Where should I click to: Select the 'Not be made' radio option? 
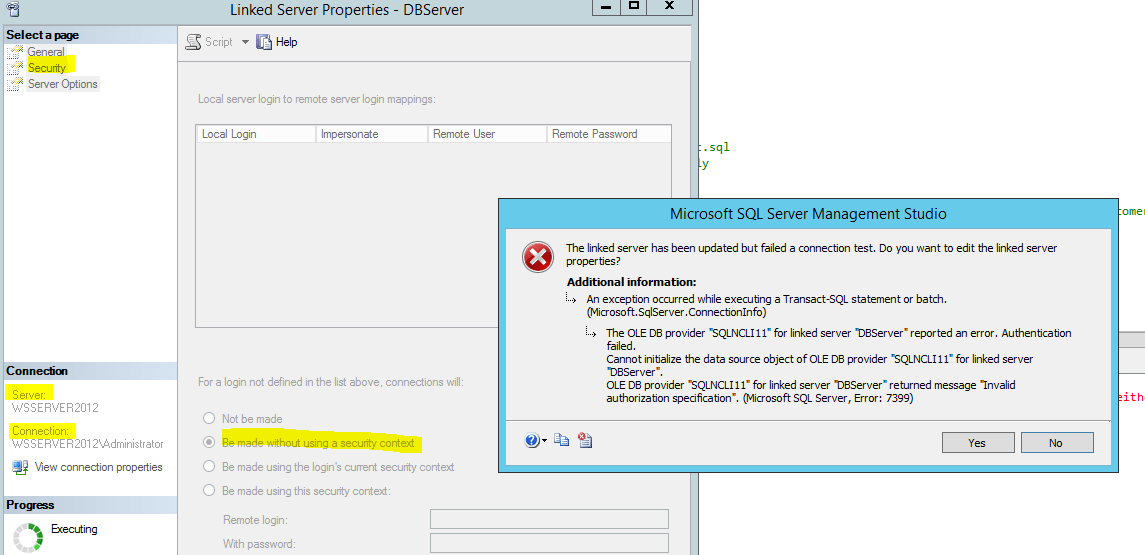click(x=210, y=418)
